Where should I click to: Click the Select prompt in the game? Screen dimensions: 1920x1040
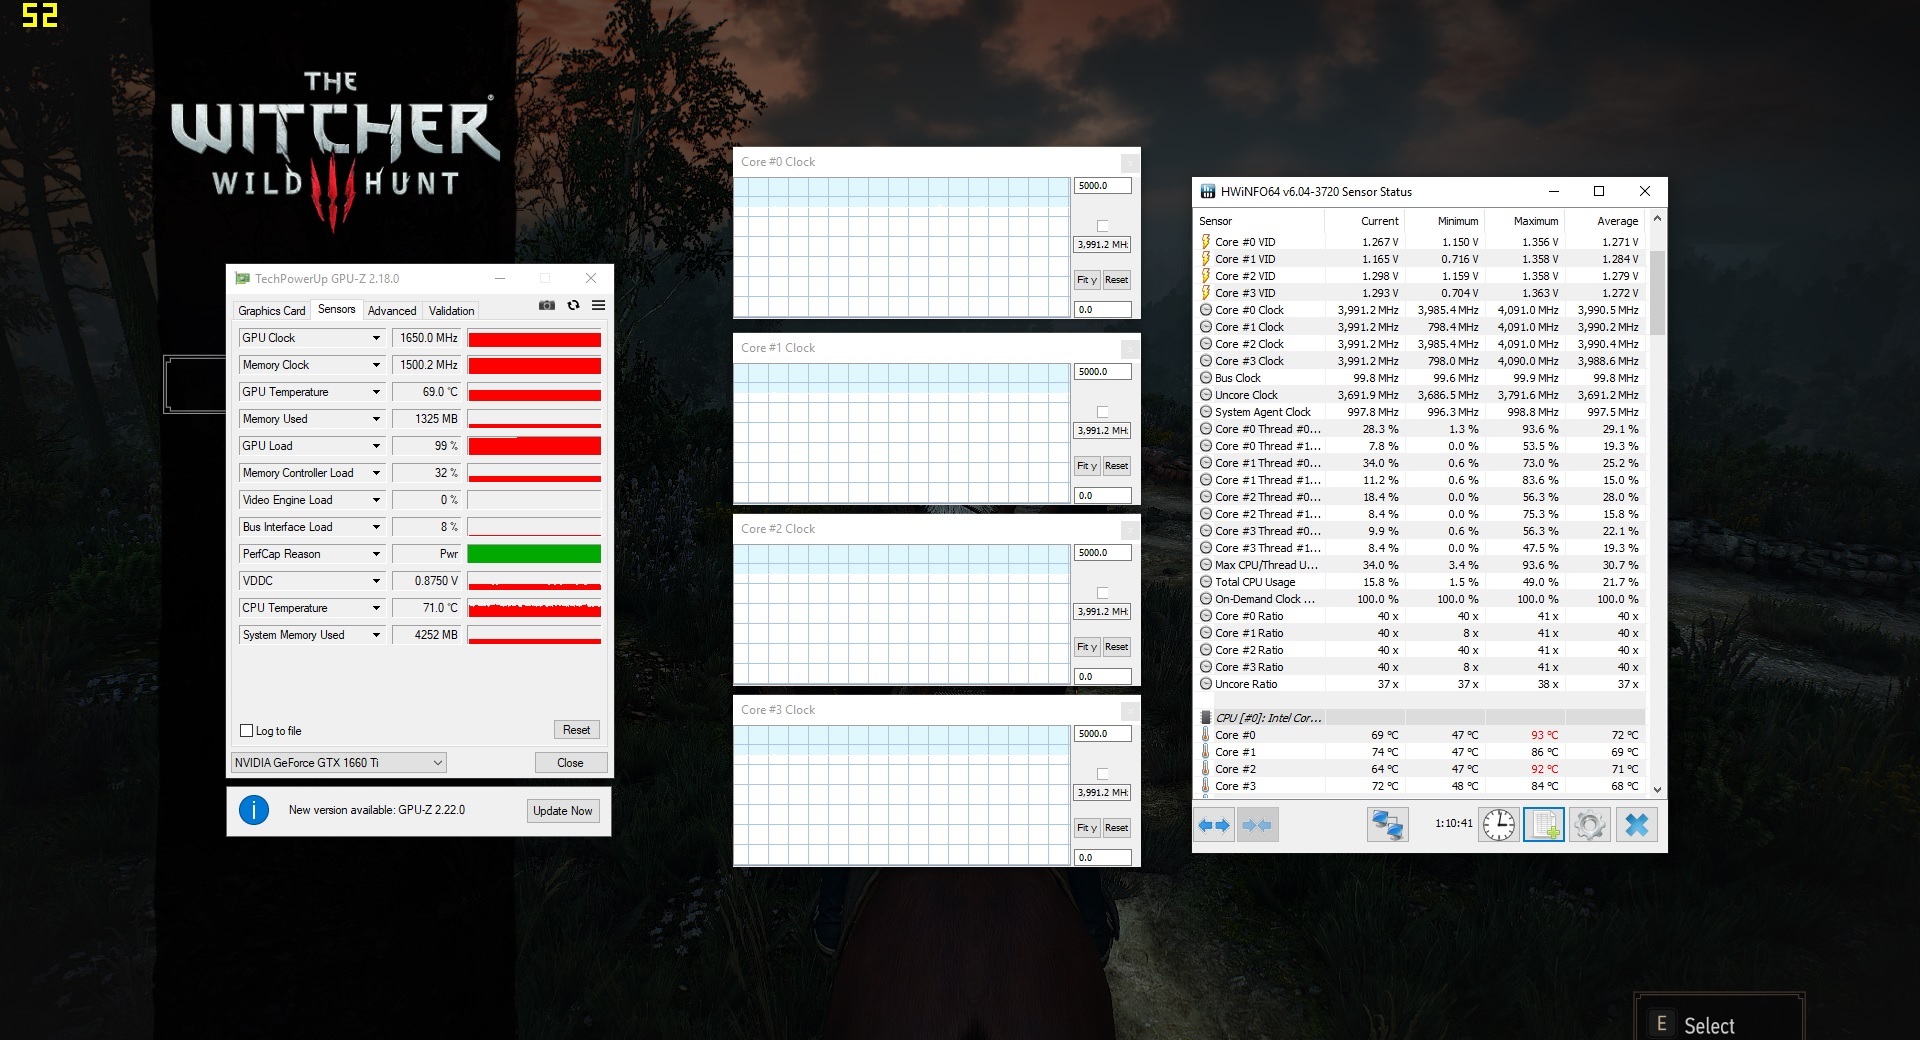coord(1709,1026)
